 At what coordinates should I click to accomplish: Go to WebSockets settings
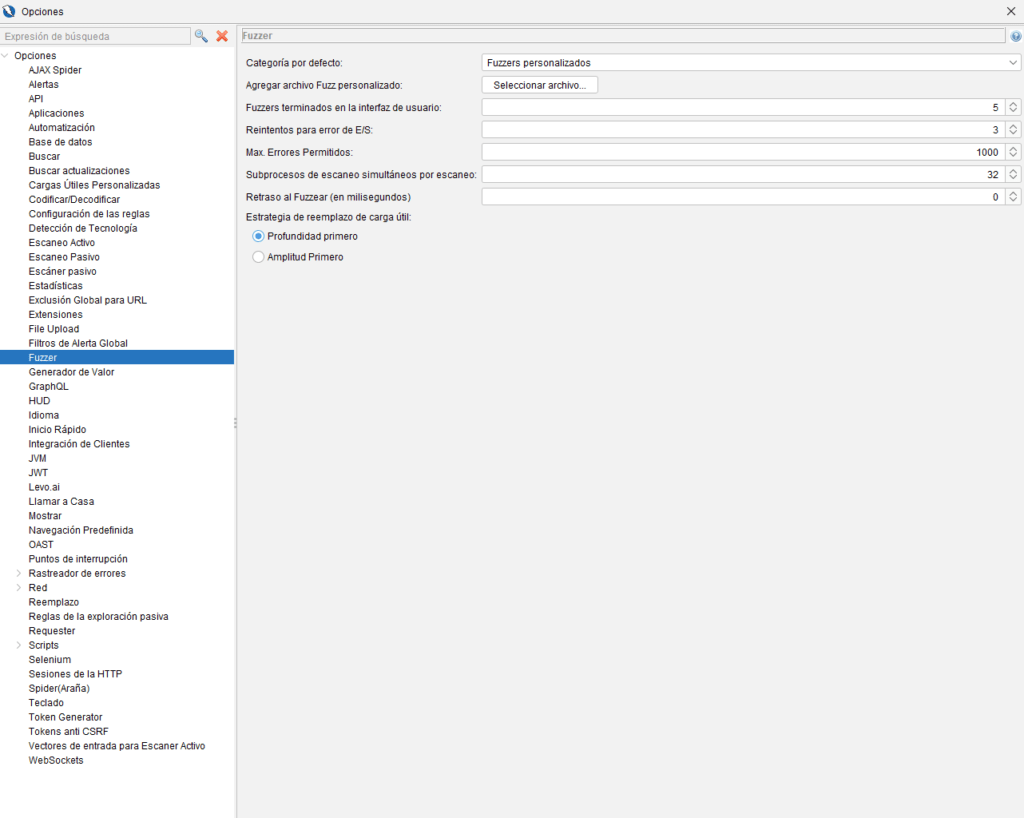tap(56, 760)
